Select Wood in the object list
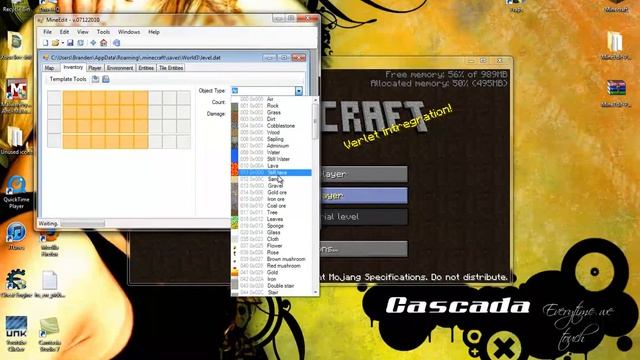640x360 pixels. [271, 132]
